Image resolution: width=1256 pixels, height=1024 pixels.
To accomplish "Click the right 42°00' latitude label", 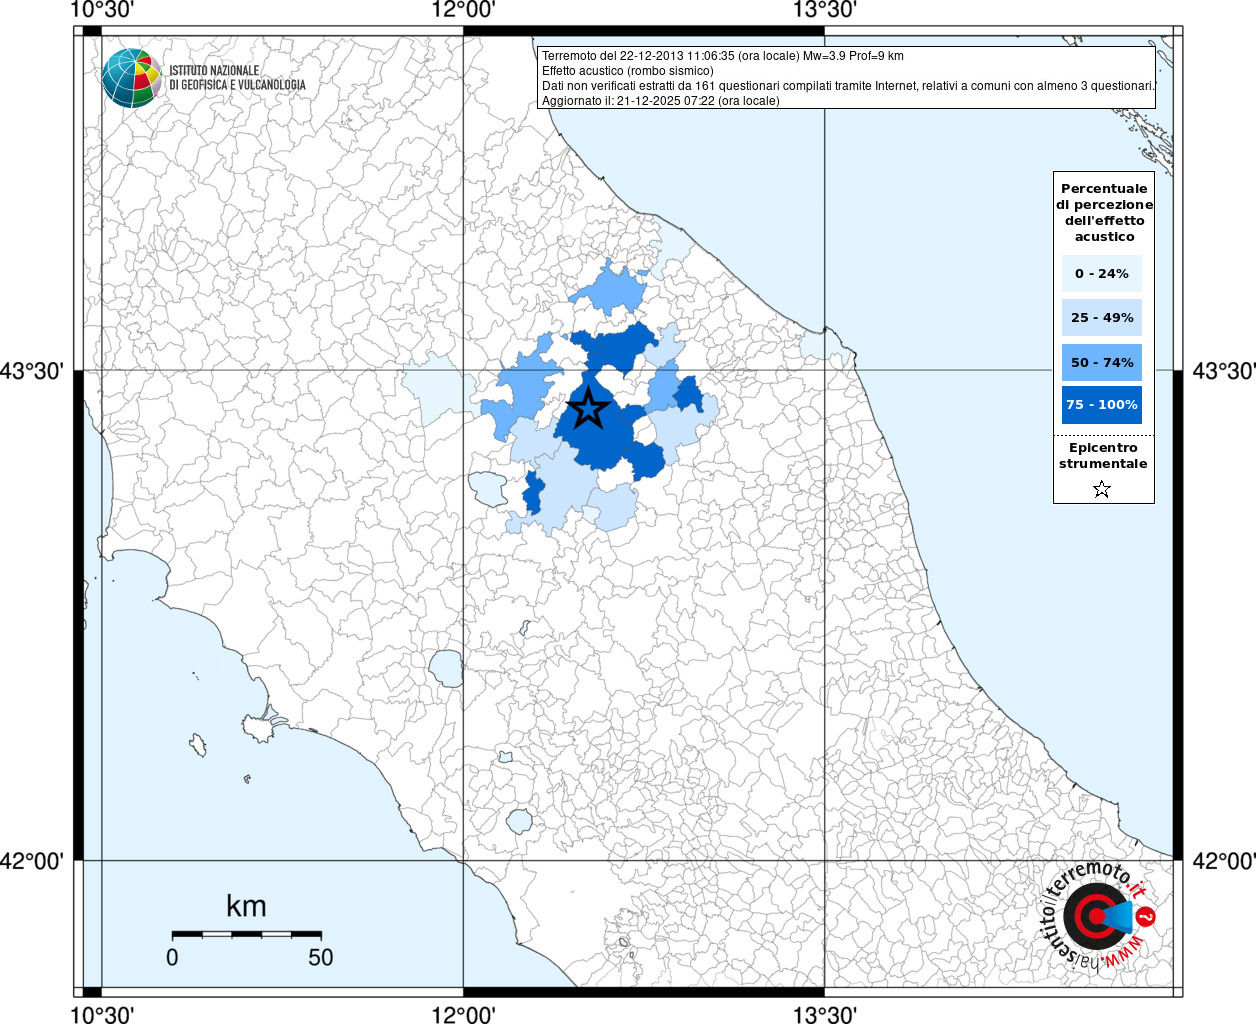I will [1224, 860].
